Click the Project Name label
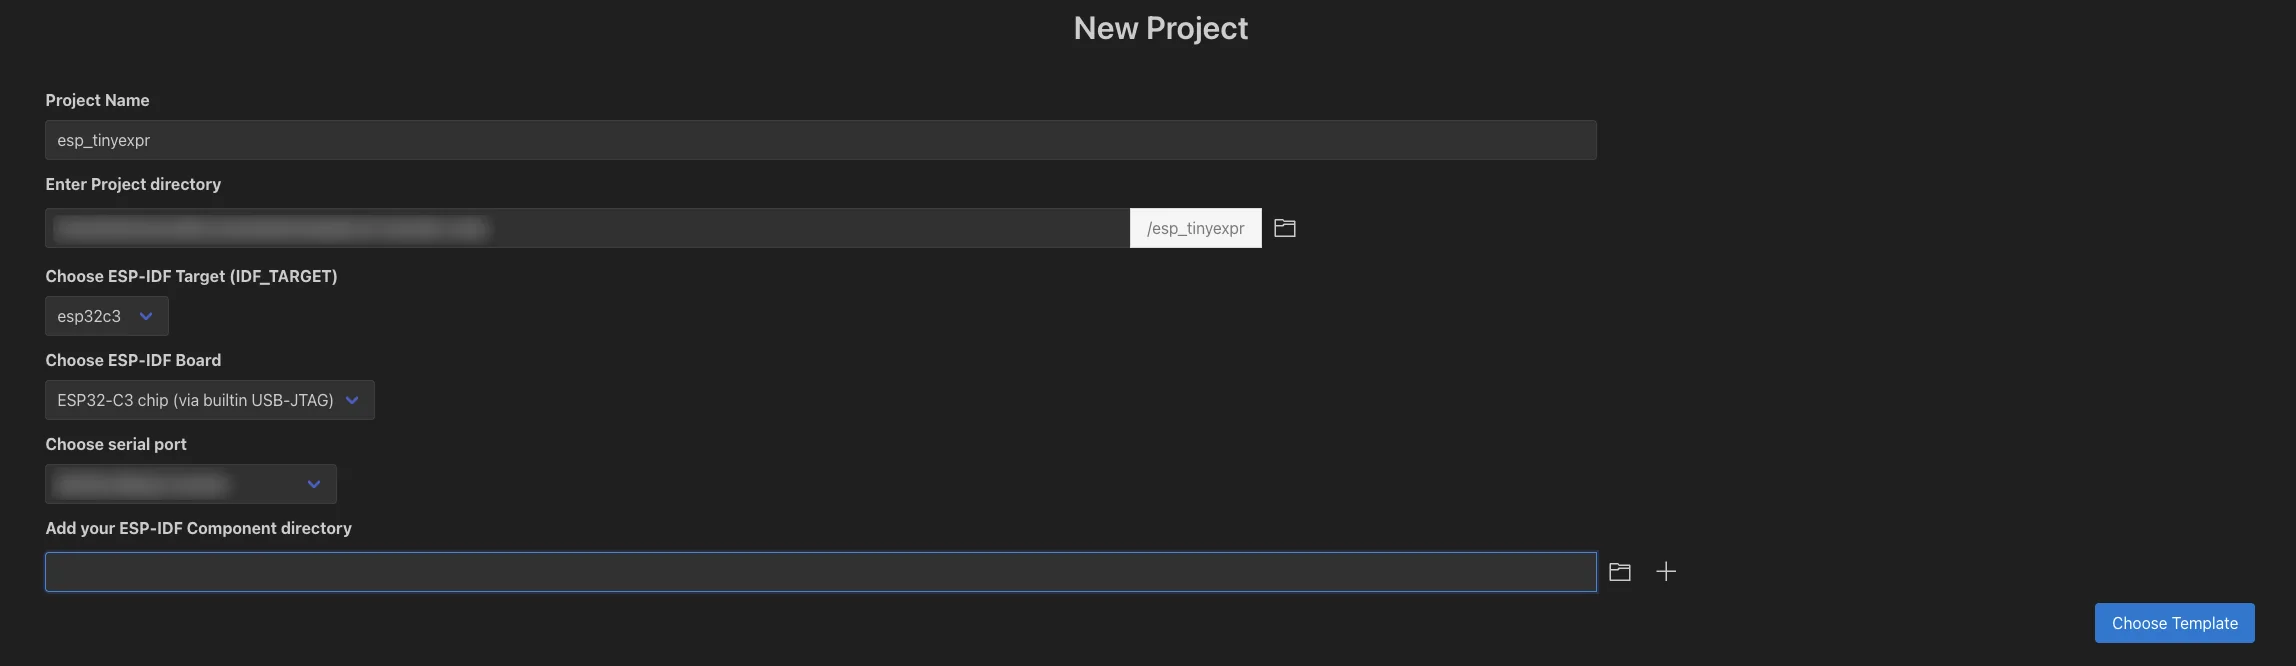This screenshot has height=666, width=2296. (97, 100)
